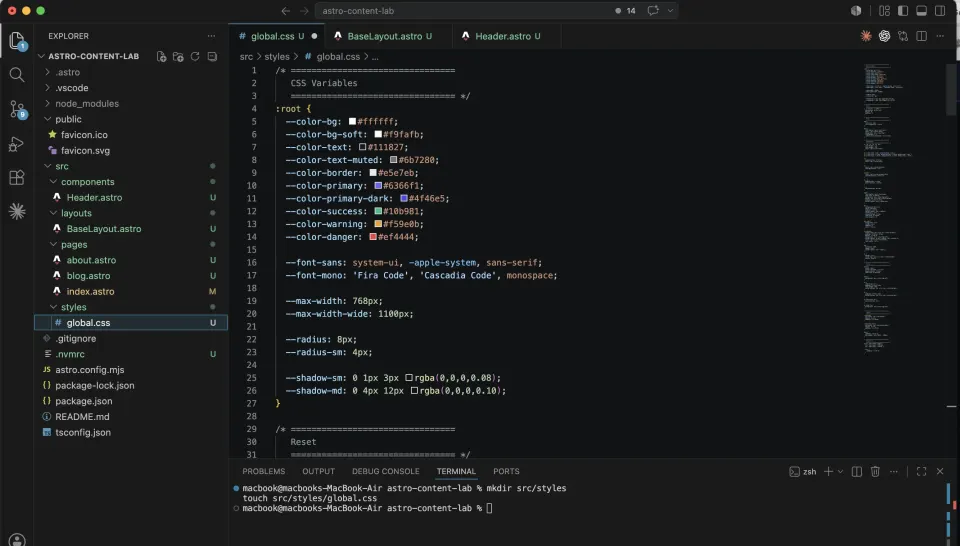Open the OUTPUT panel tab
Screen dimensions: 960x546
point(318,471)
